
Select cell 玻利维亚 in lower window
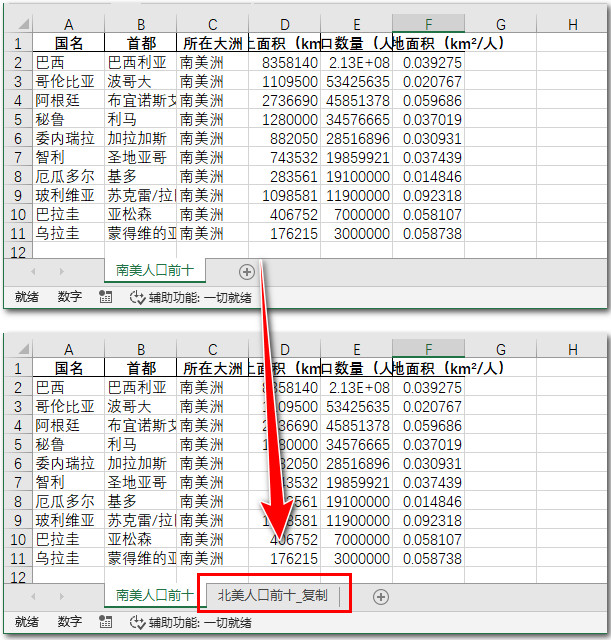pos(69,520)
